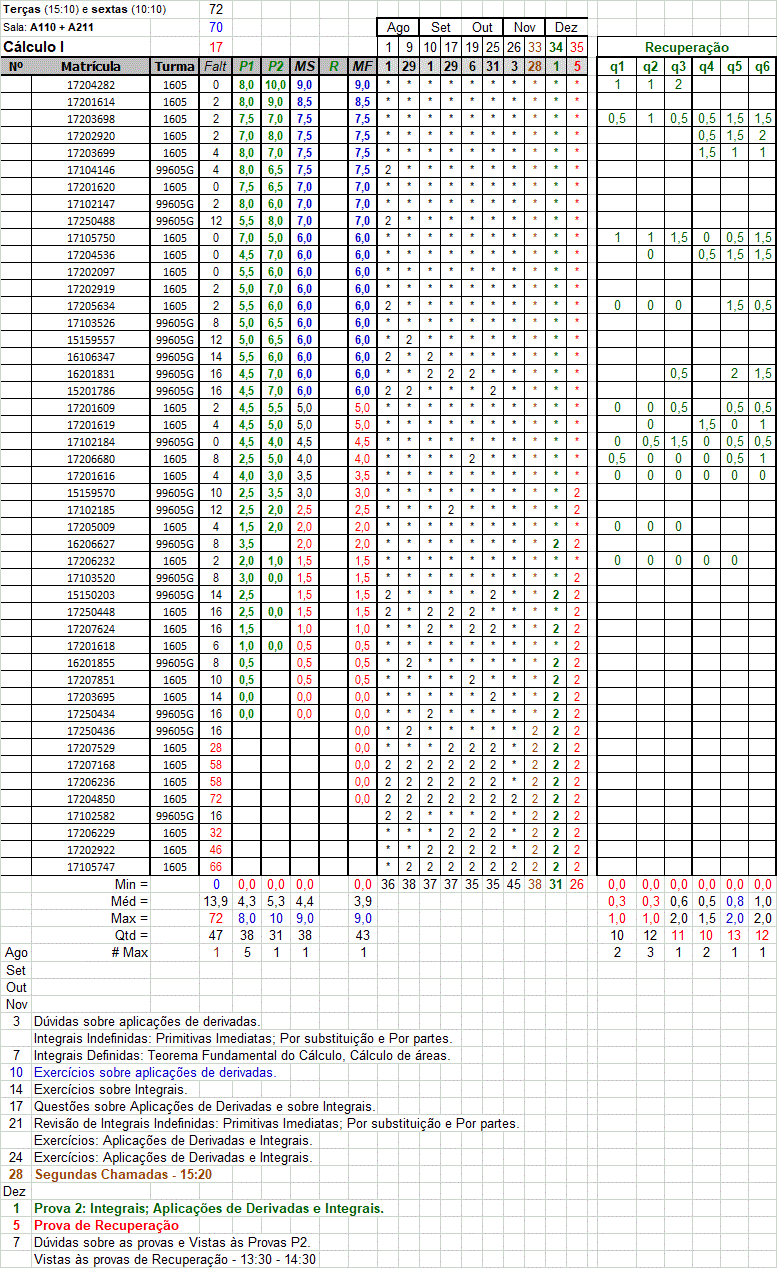Click the MS column header
Image resolution: width=777 pixels, height=1268 pixels.
tap(305, 66)
